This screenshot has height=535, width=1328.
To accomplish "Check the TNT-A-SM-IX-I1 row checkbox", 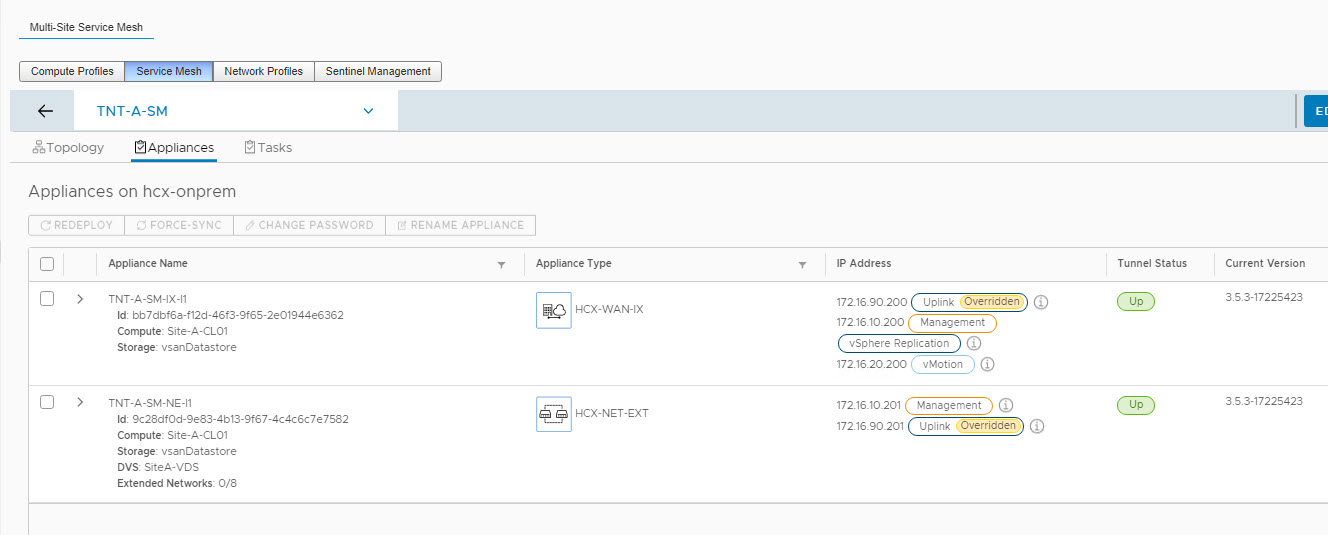I will (x=47, y=299).
